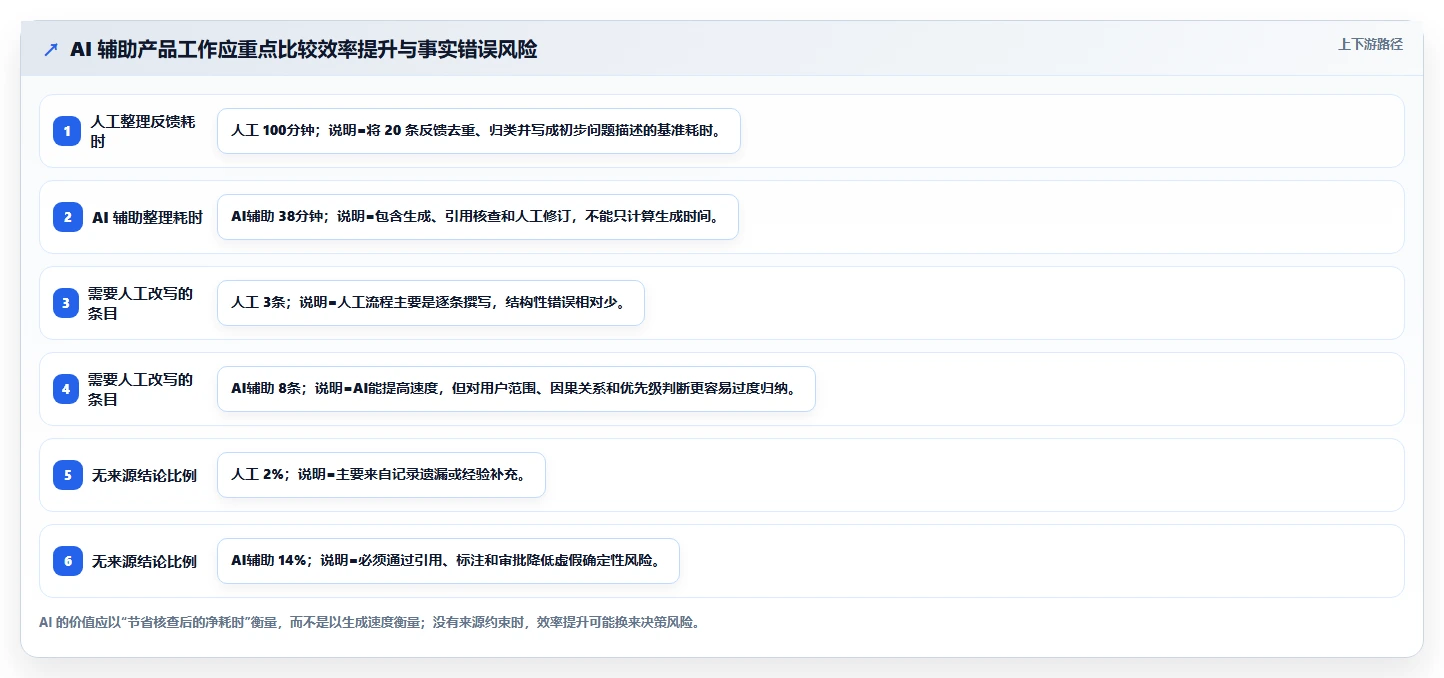Open the AI辅助 38分钟 detail box
Screen dimensions: 1444x678
478,217
